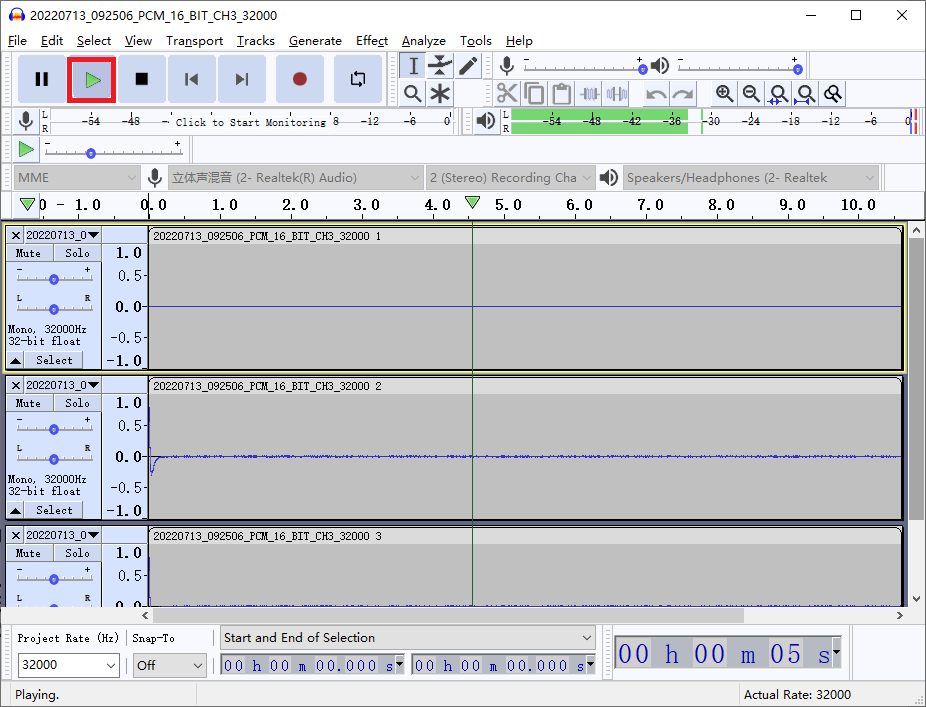
Task: Click the Pause playback button
Action: 42,79
